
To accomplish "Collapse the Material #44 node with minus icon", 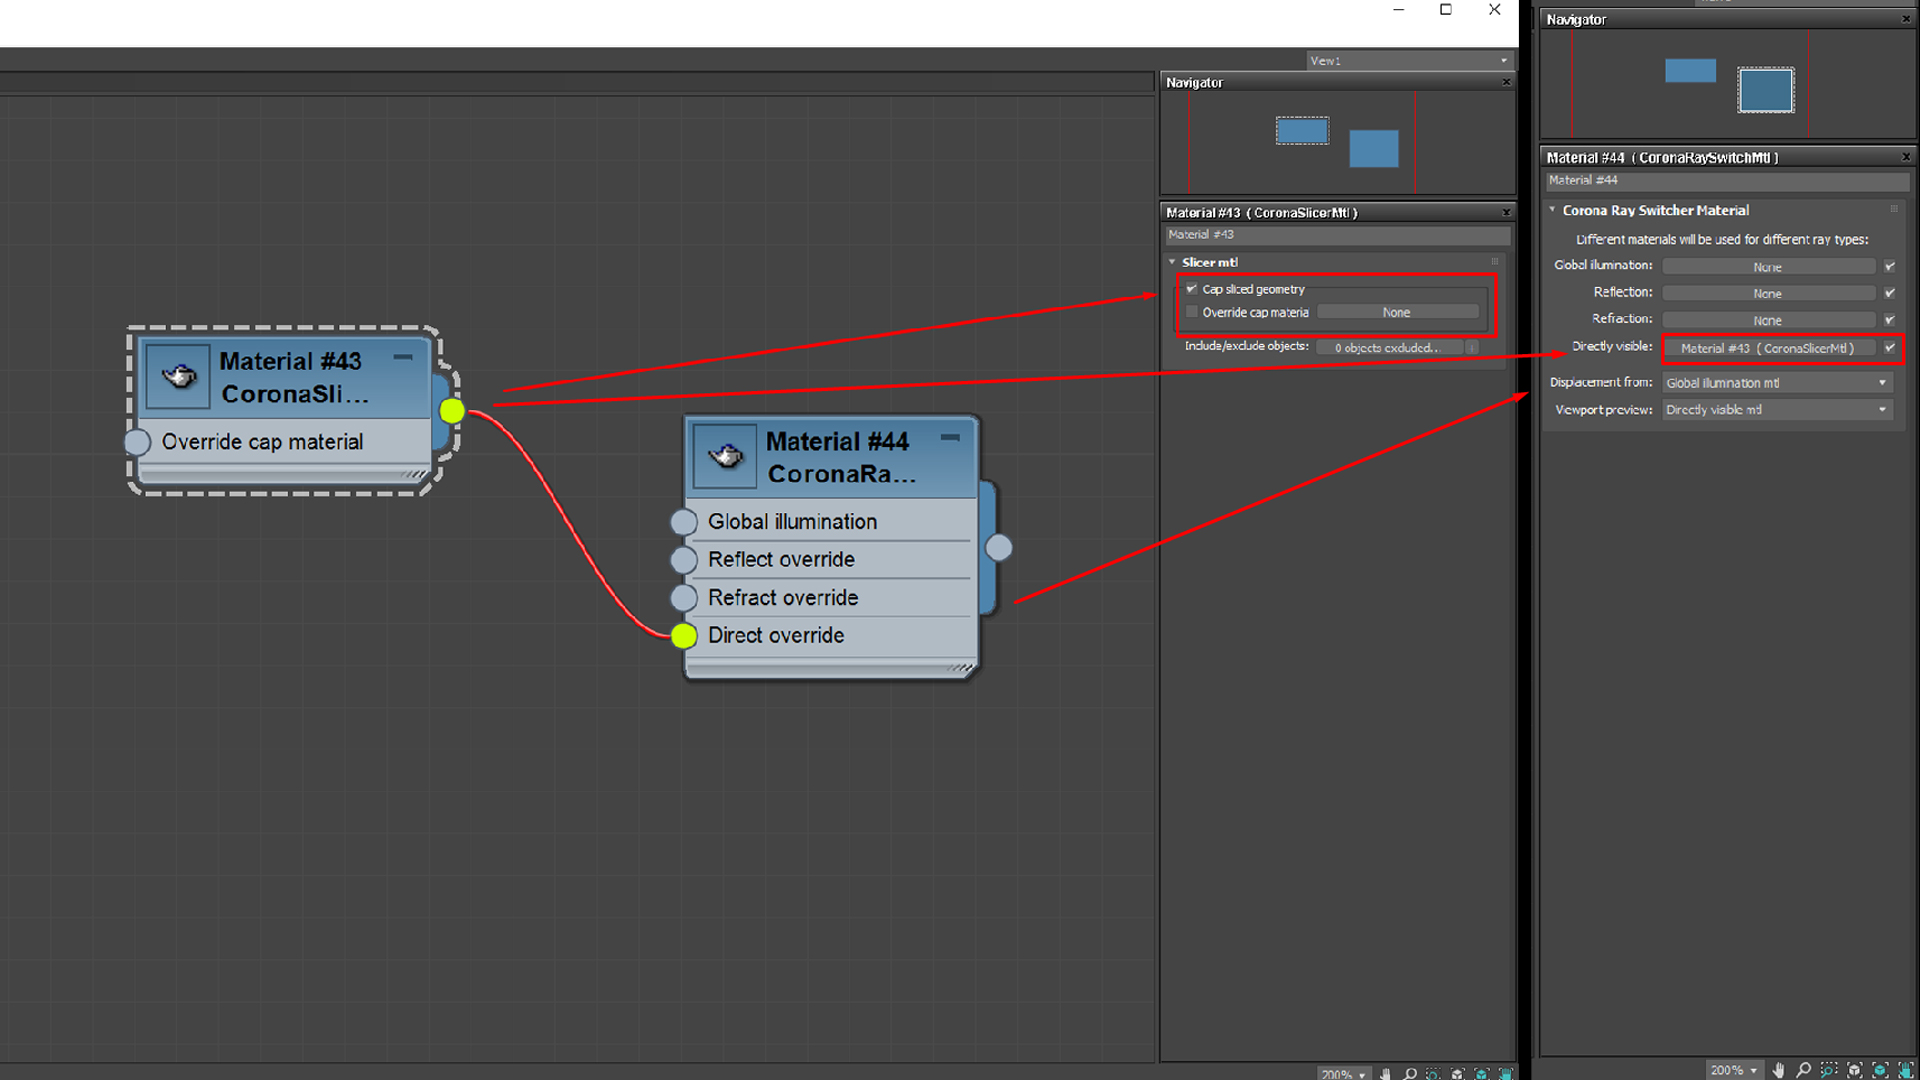I will coord(950,437).
